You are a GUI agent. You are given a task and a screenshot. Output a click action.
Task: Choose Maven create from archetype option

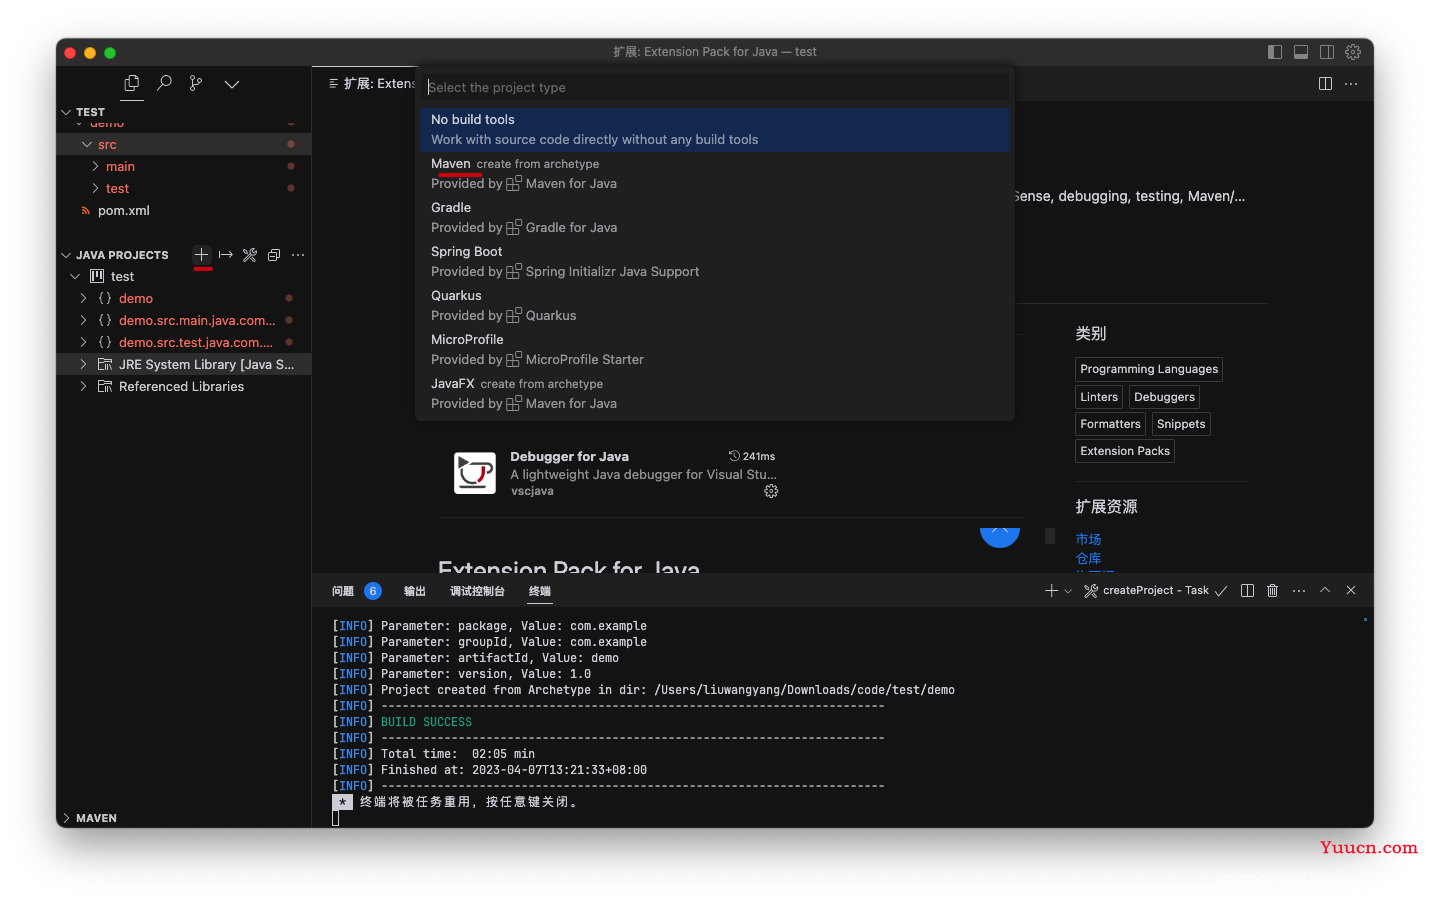click(715, 174)
